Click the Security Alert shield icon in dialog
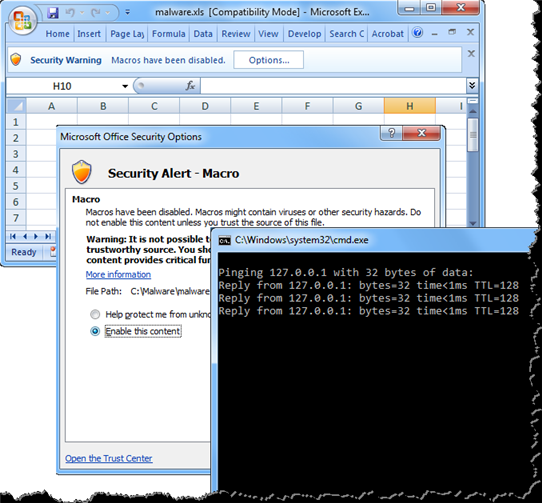Image resolution: width=542 pixels, height=503 pixels. [x=82, y=172]
